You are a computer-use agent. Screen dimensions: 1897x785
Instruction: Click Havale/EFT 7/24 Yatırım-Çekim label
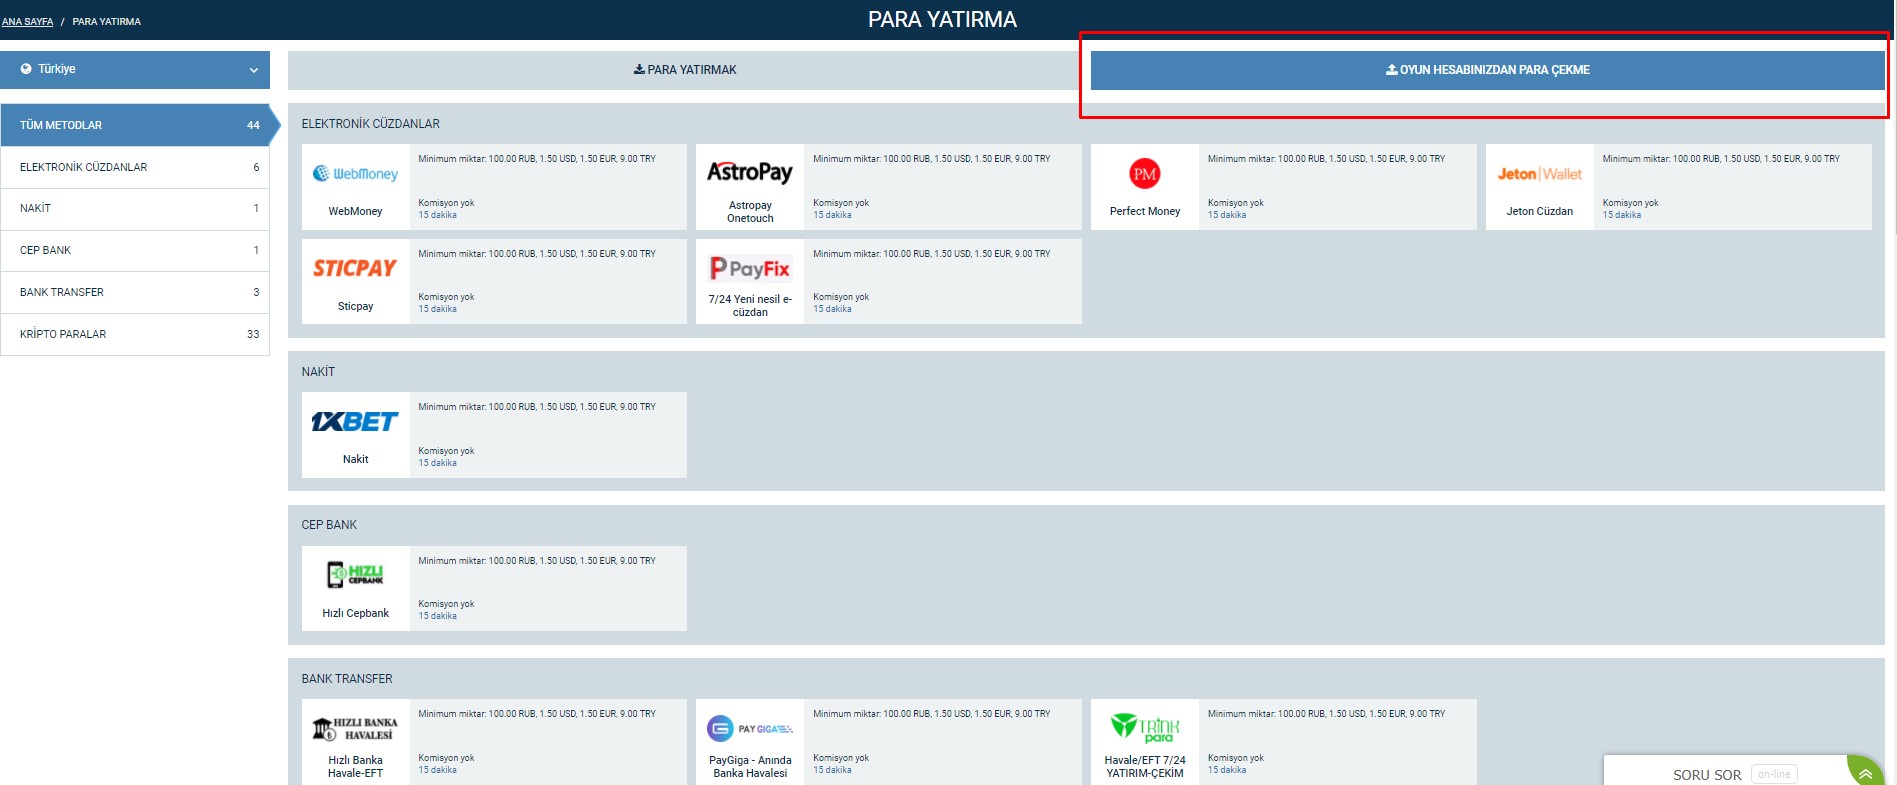[x=1144, y=767]
